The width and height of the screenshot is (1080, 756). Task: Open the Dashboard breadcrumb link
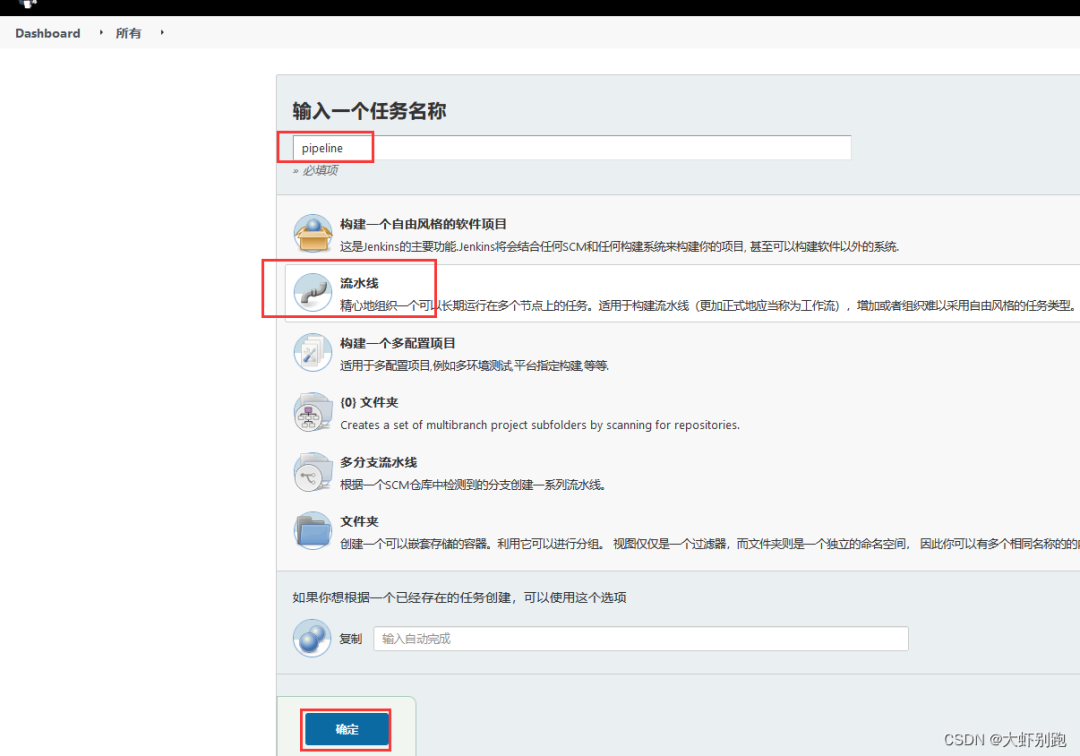click(x=48, y=33)
